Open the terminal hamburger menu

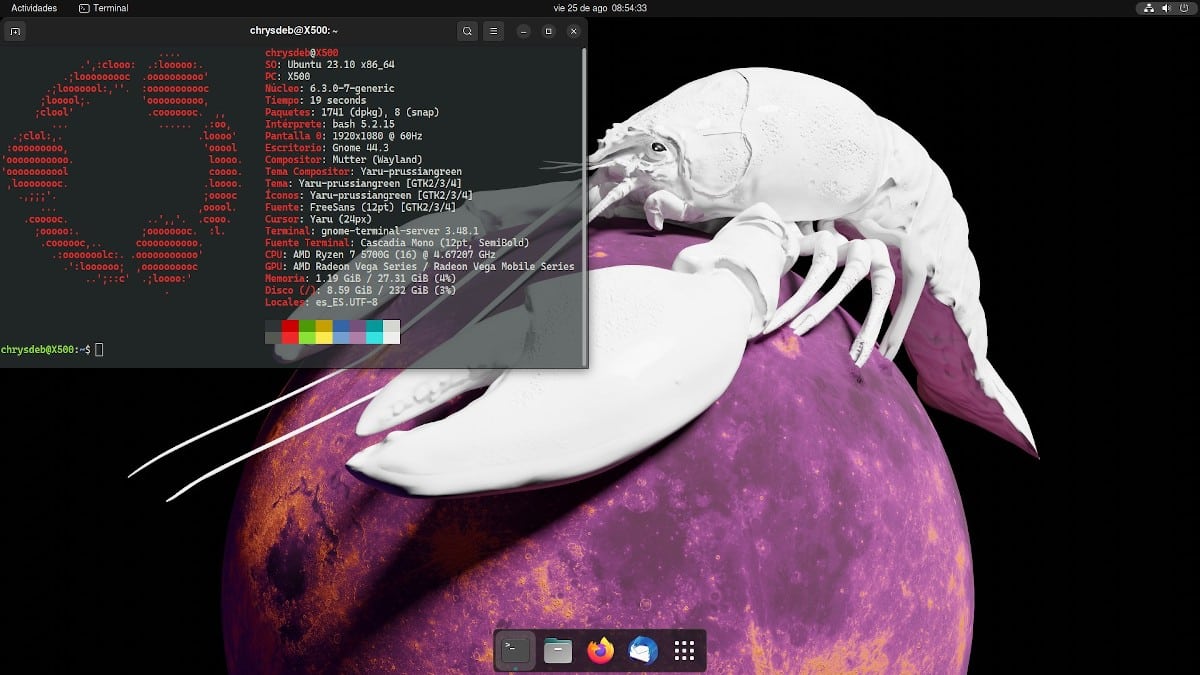point(493,31)
